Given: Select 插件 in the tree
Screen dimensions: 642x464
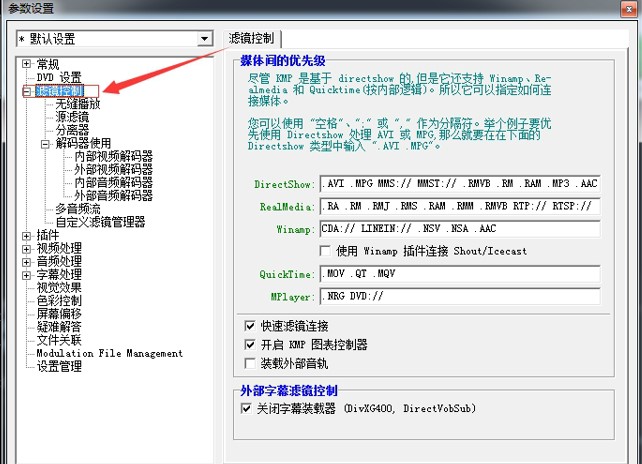Looking at the screenshot, I should [48, 235].
